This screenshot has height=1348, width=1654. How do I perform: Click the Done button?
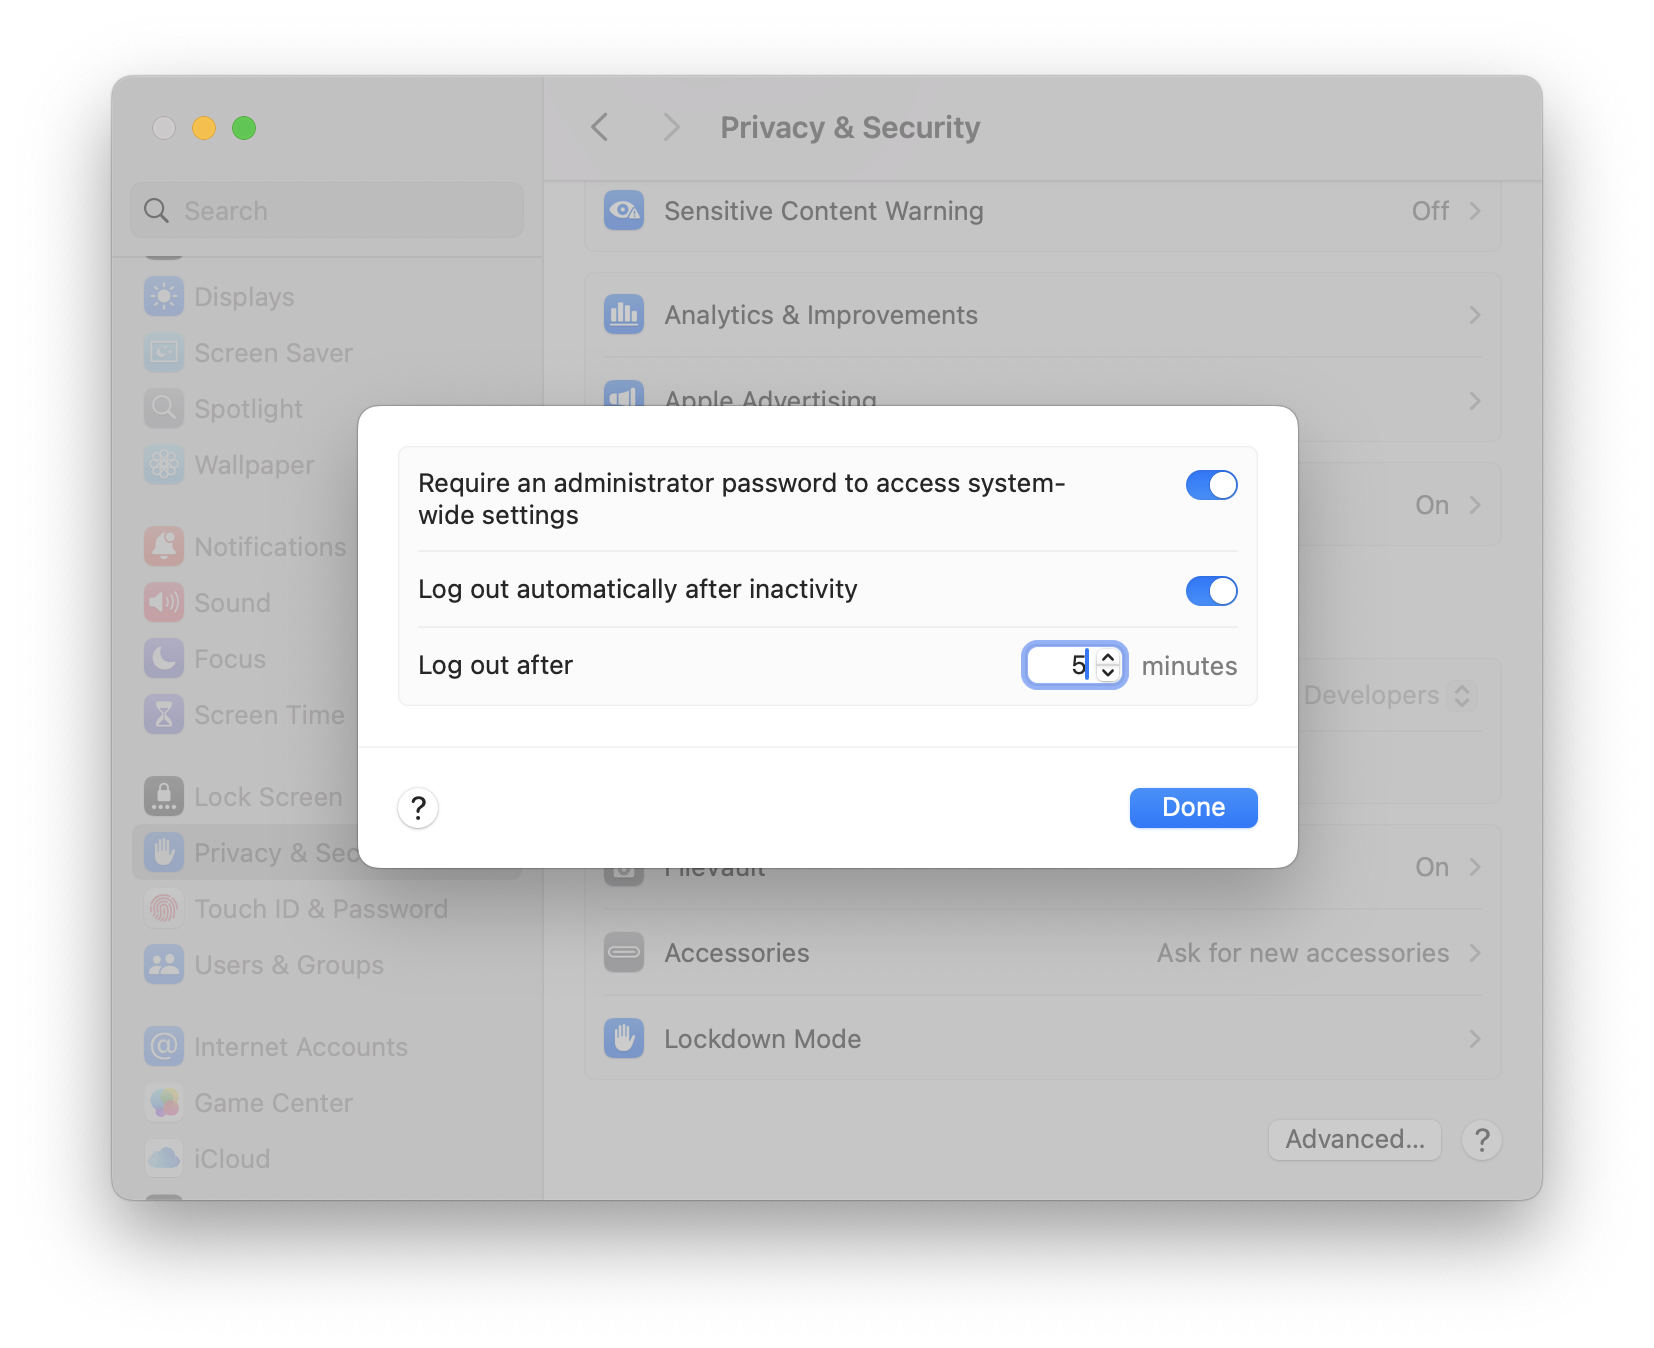pyautogui.click(x=1193, y=807)
